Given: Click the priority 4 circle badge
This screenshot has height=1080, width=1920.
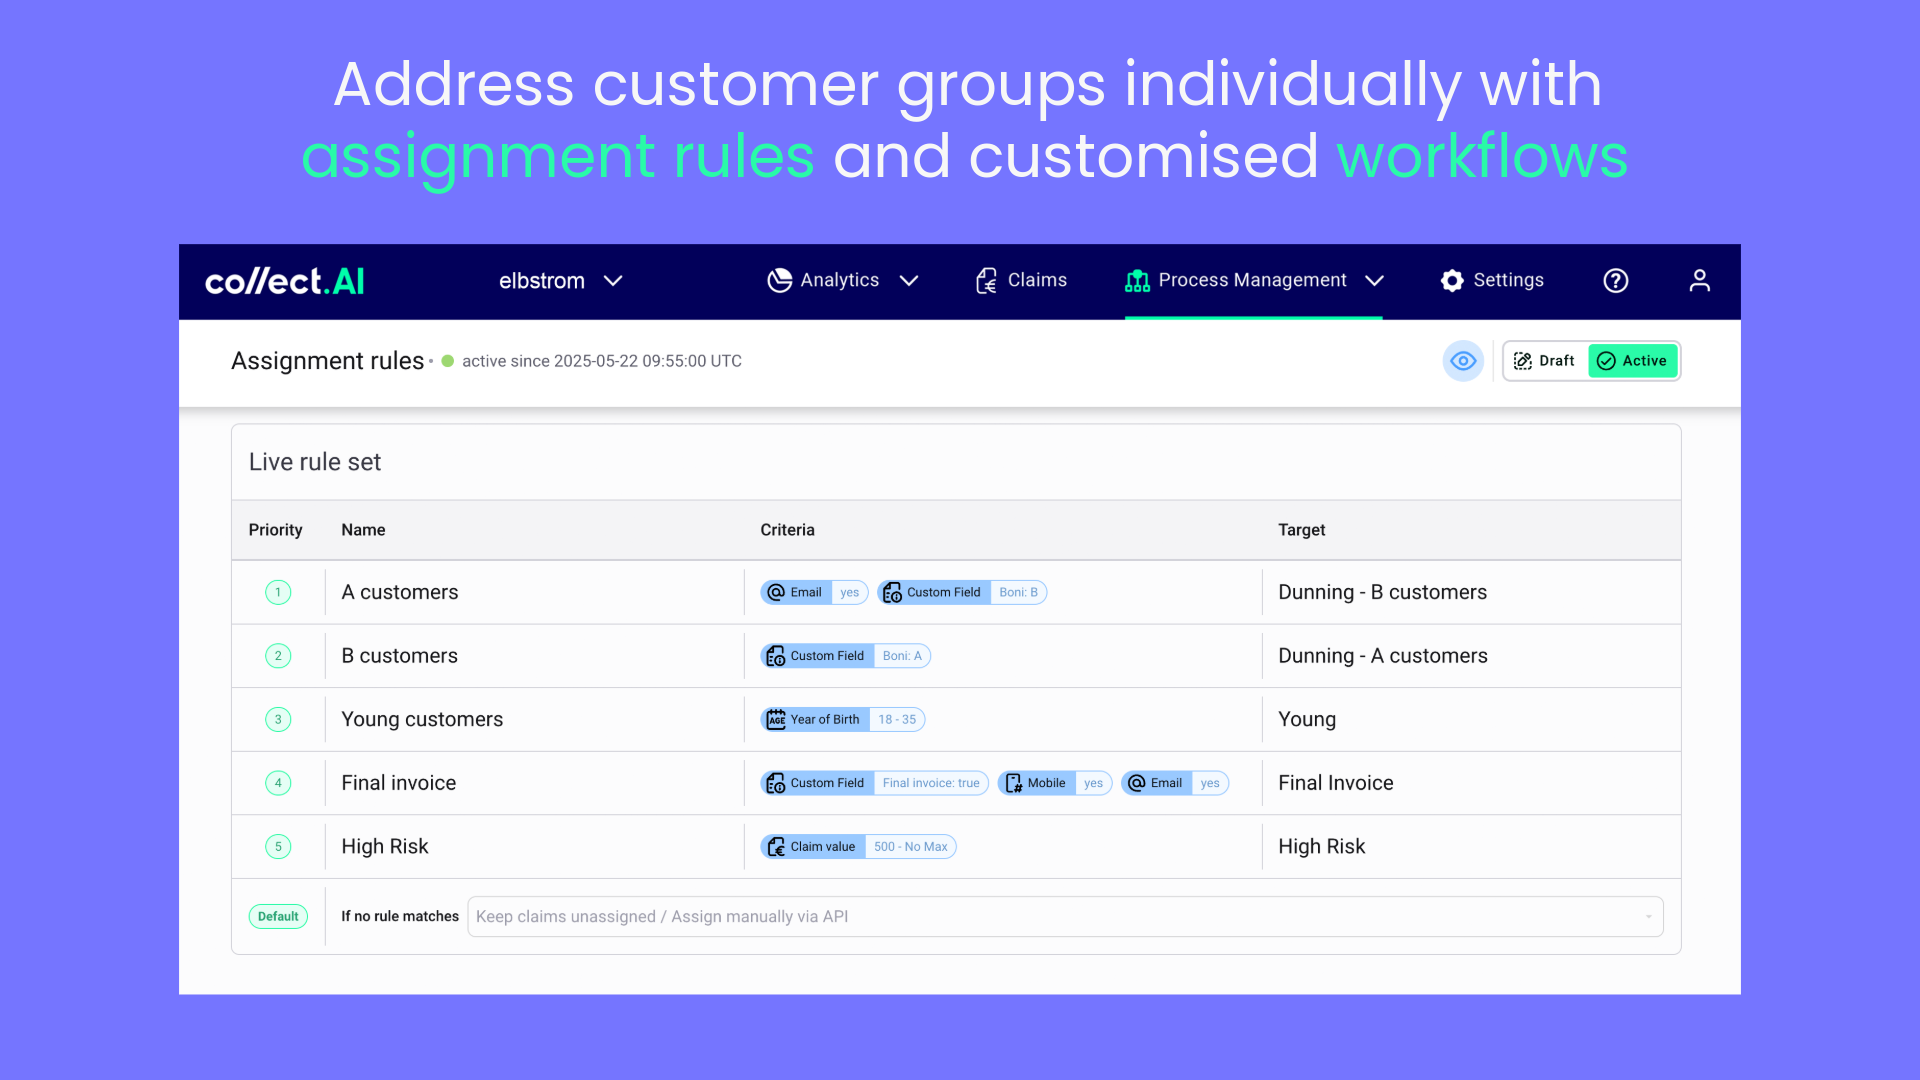Looking at the screenshot, I should (278, 783).
